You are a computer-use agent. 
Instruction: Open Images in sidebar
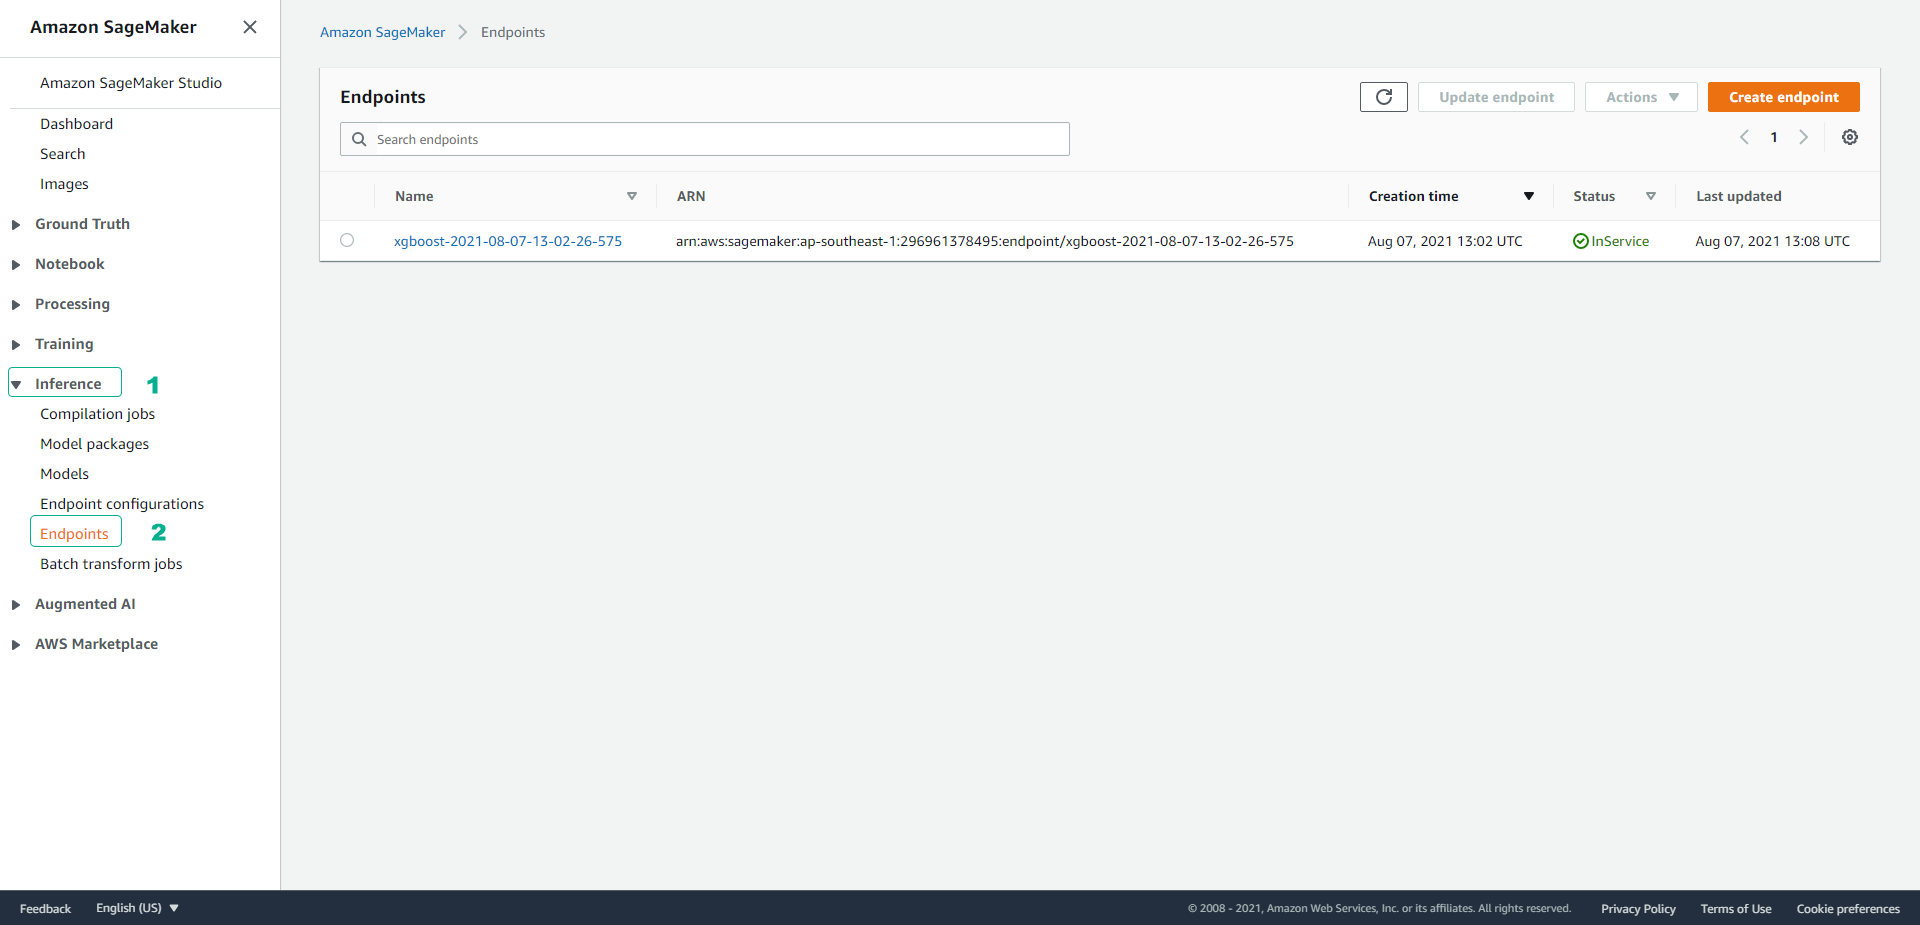[x=64, y=184]
